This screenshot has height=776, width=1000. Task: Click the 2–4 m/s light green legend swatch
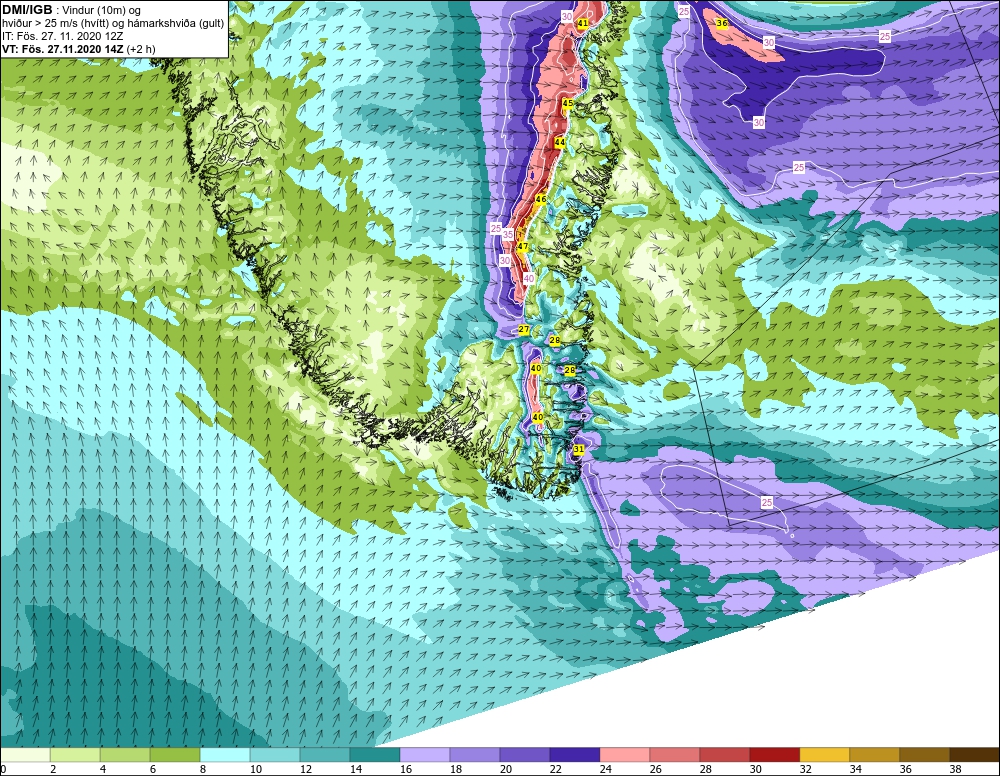[75, 755]
